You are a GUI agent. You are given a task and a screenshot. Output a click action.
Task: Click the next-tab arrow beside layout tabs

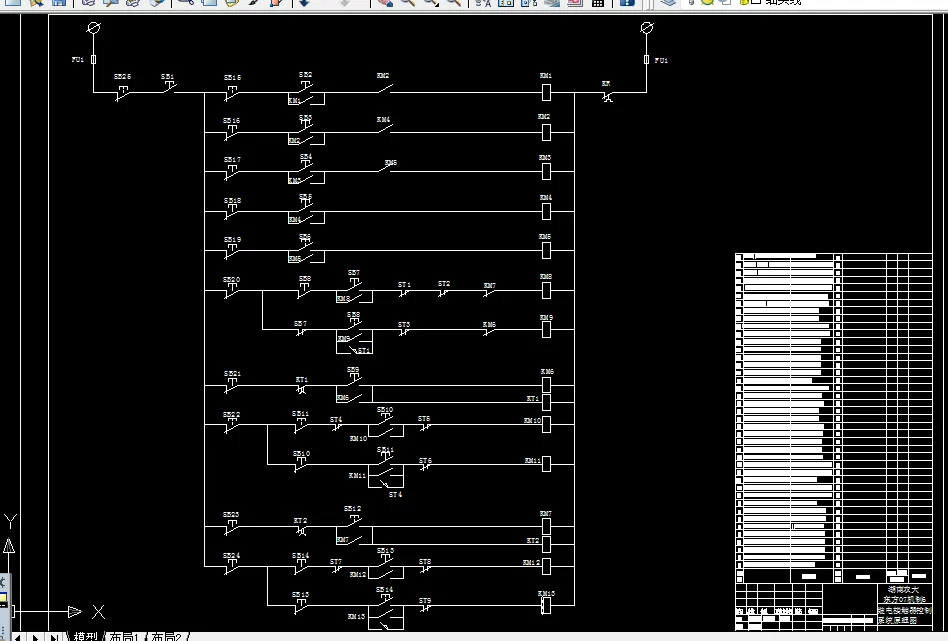click(36, 637)
